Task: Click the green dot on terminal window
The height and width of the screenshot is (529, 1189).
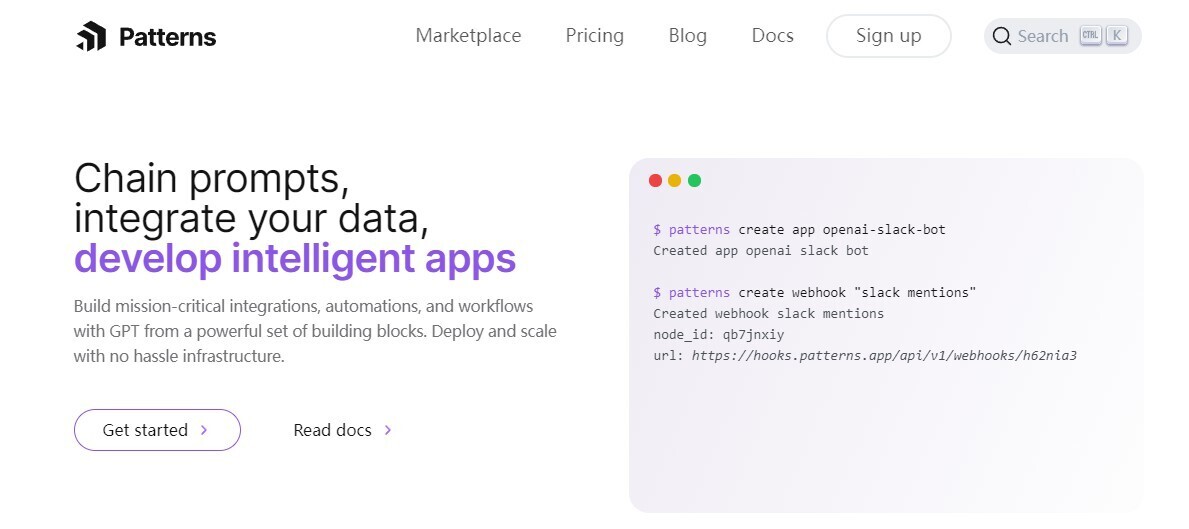Action: (x=694, y=180)
